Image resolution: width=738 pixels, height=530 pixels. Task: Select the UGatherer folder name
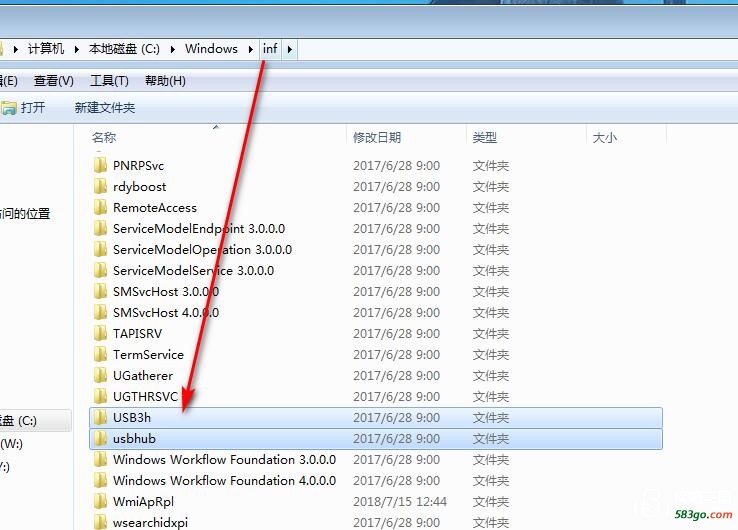143,376
